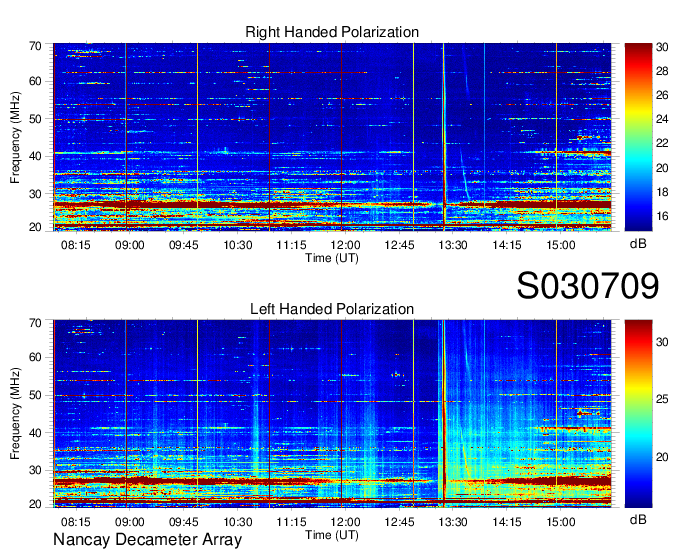
Task: Click the 11:15 tick in Right Handed plot
Action: pos(291,245)
